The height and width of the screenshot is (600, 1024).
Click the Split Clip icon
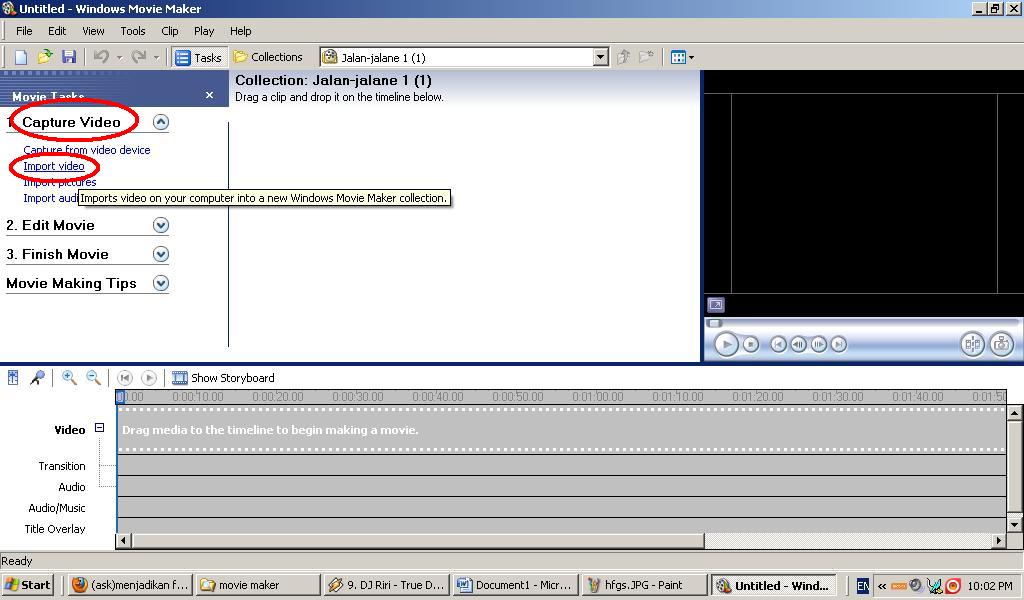(x=972, y=344)
